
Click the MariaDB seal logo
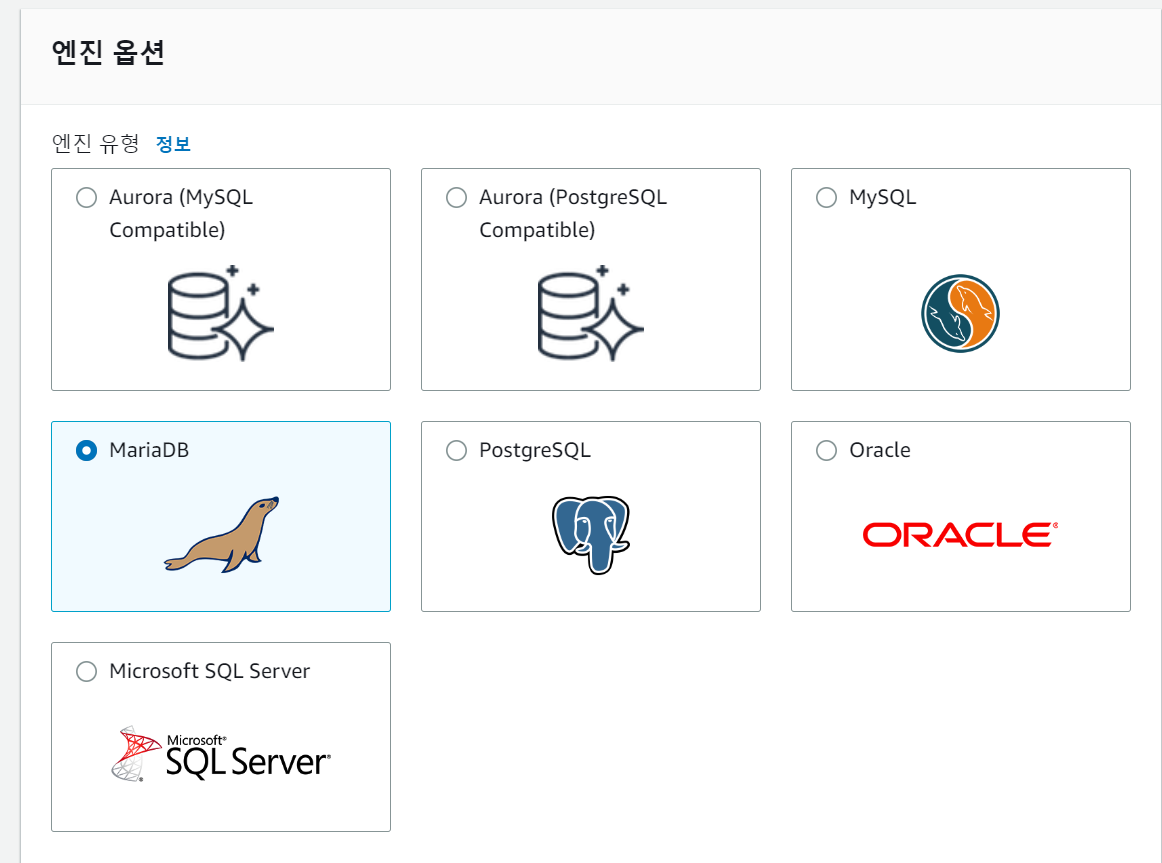pos(222,534)
